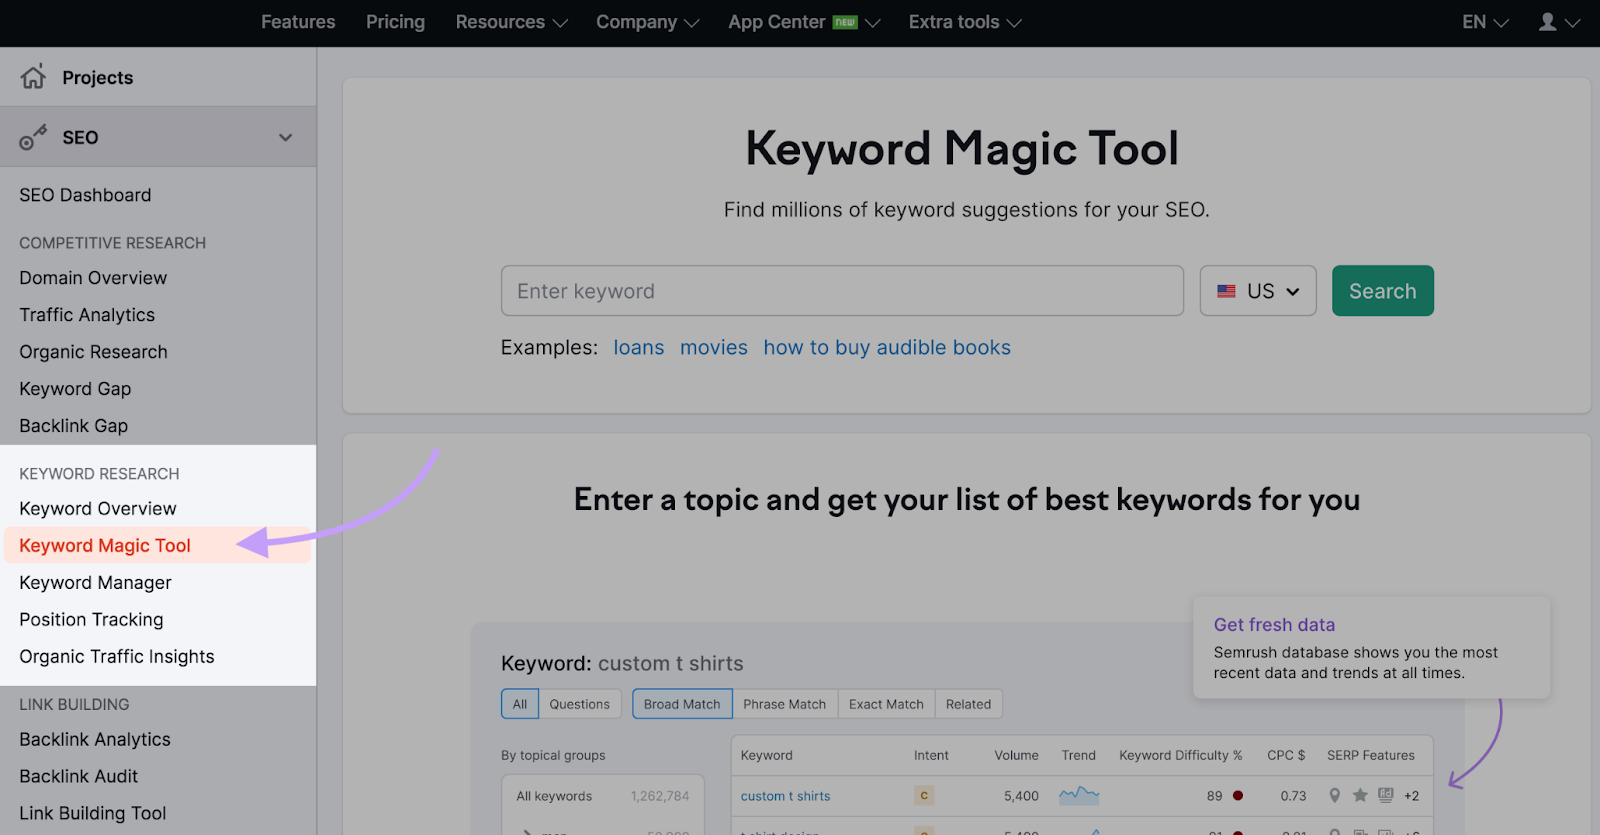
Task: Open Keyword Magic Tool in sidebar
Action: click(105, 546)
